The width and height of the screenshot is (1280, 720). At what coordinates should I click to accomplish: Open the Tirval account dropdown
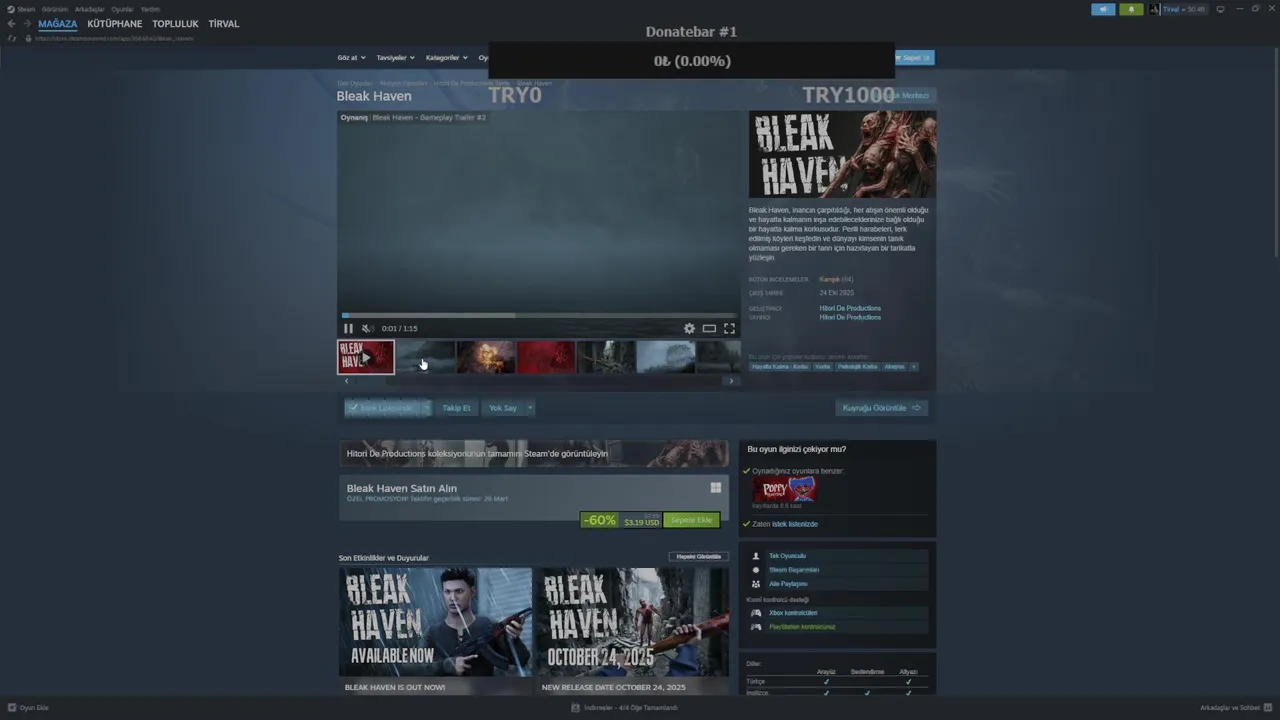[x=1184, y=9]
